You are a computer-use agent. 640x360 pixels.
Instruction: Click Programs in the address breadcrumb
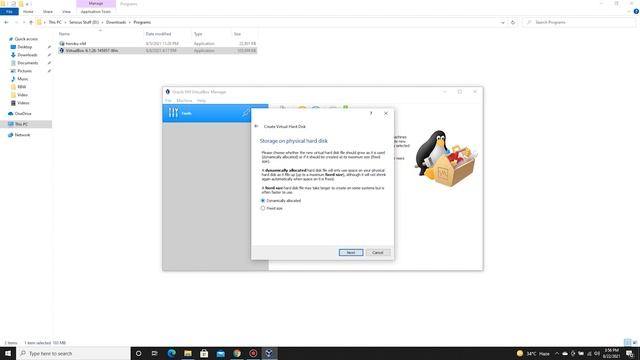pyautogui.click(x=142, y=22)
